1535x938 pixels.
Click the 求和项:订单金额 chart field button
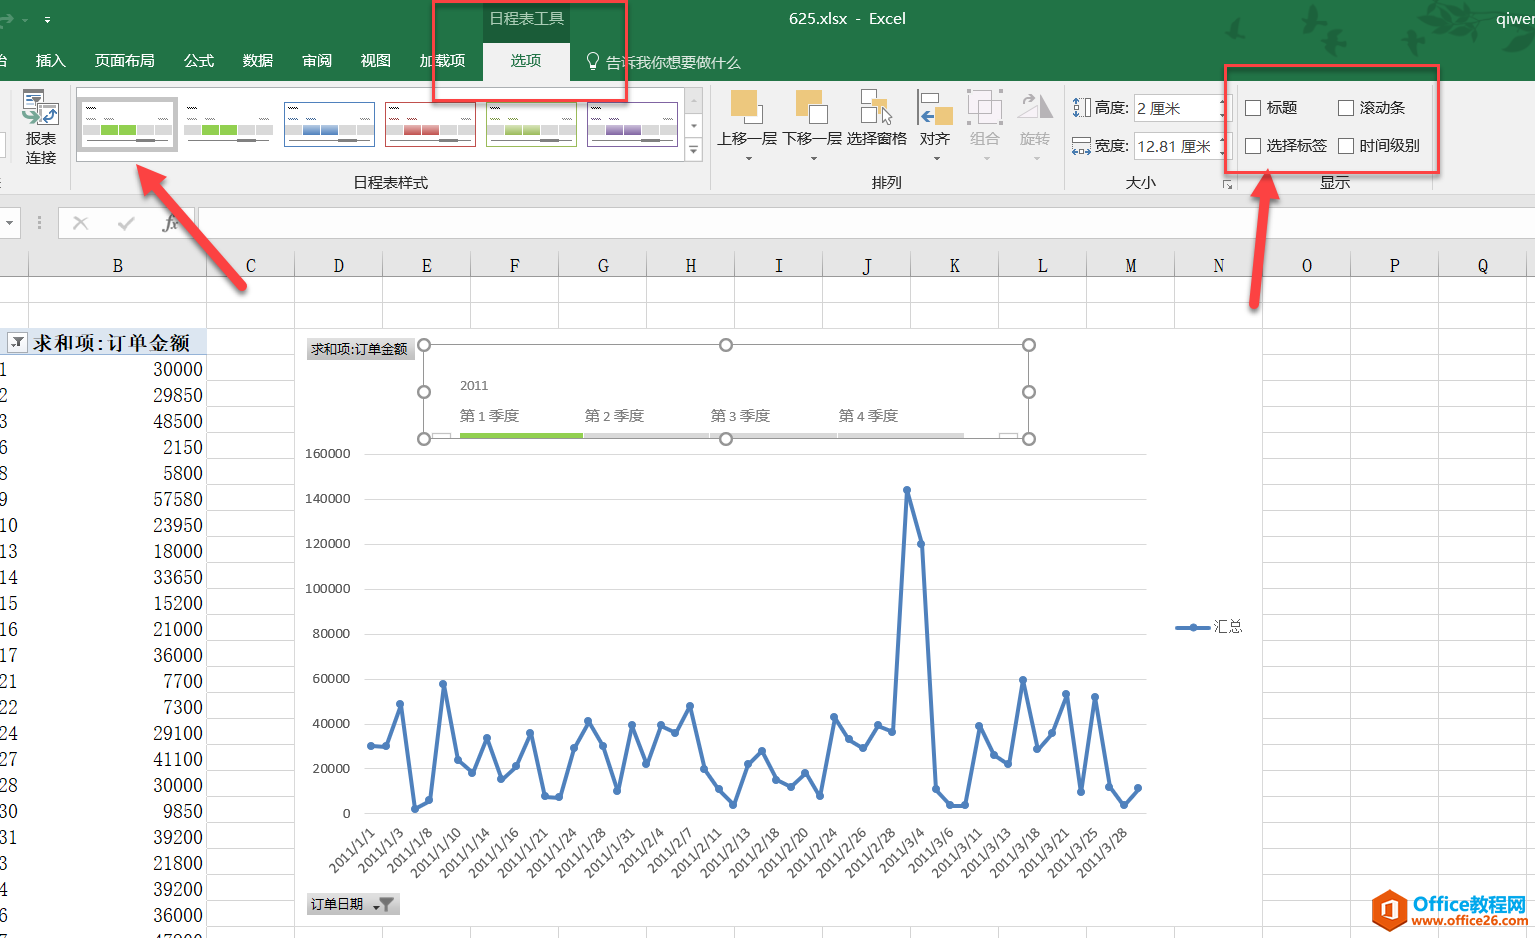tap(359, 349)
